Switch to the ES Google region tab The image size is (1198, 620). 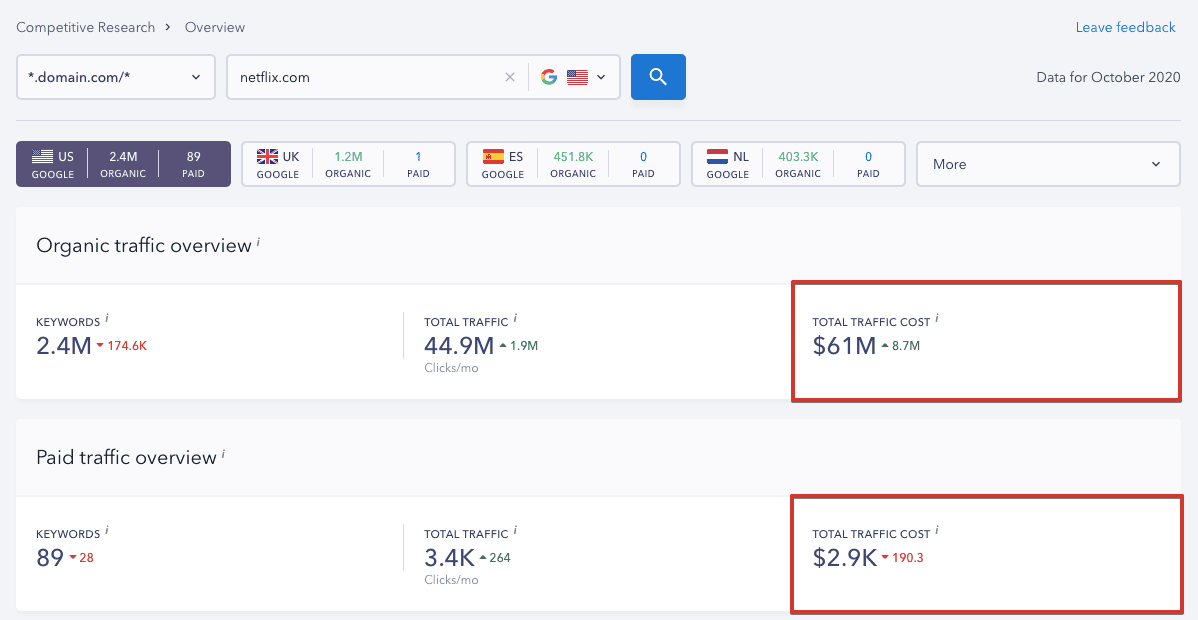tap(573, 164)
